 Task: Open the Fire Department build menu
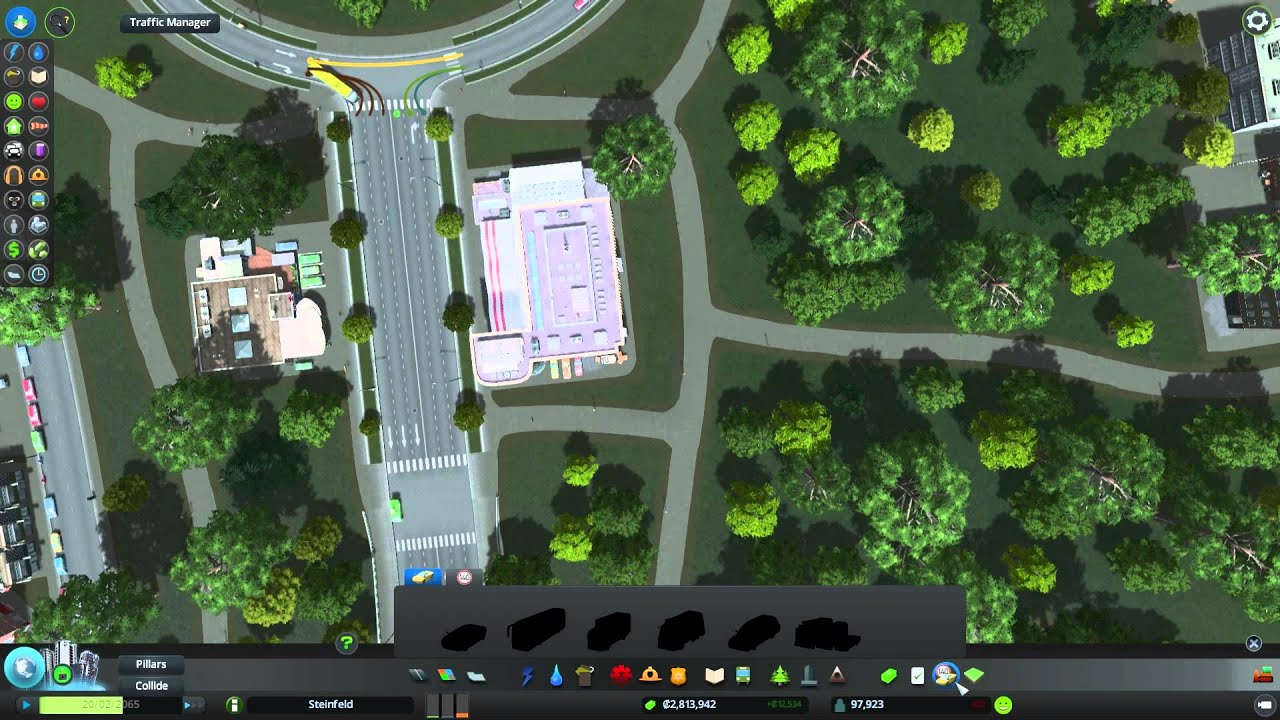tap(650, 676)
